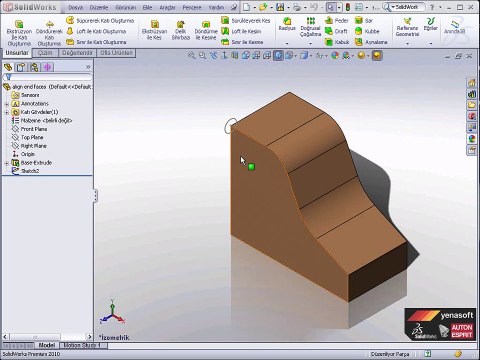
Task: Switch to the Çizim tab
Action: tap(45, 53)
